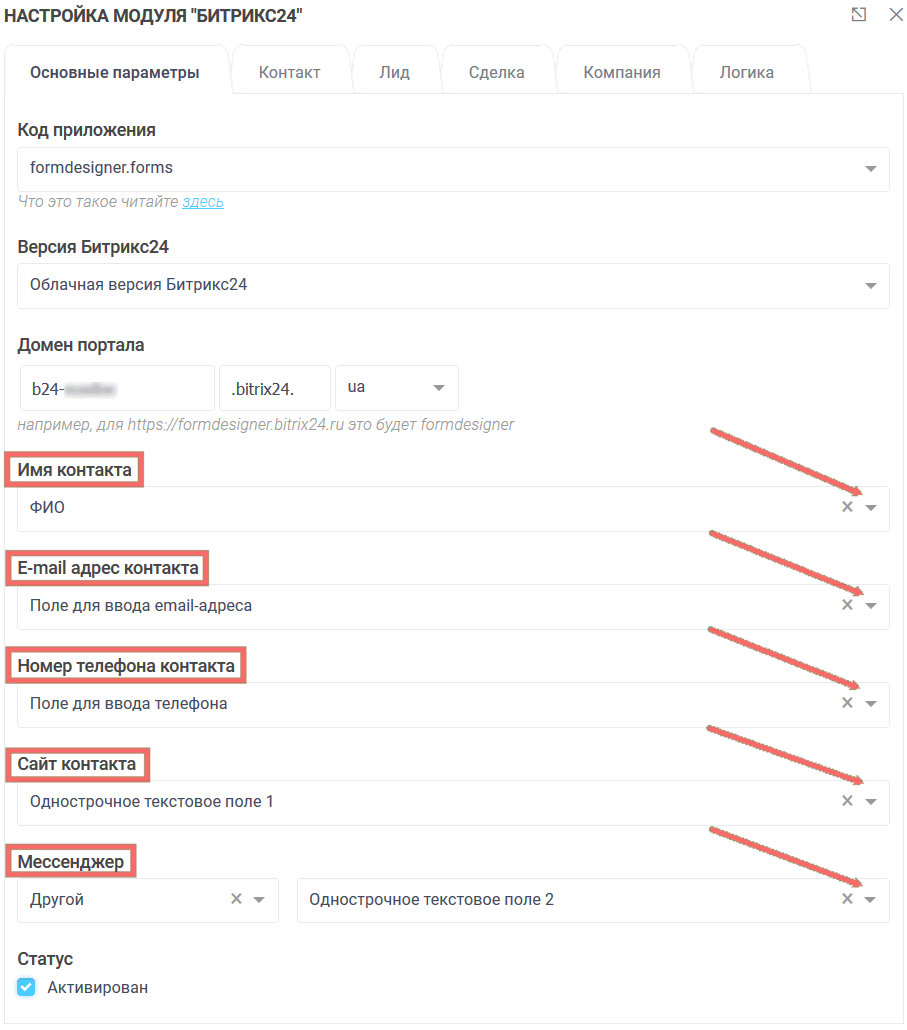Click the portal domain name input field
Viewport: 907px width, 1030px height.
coord(117,388)
